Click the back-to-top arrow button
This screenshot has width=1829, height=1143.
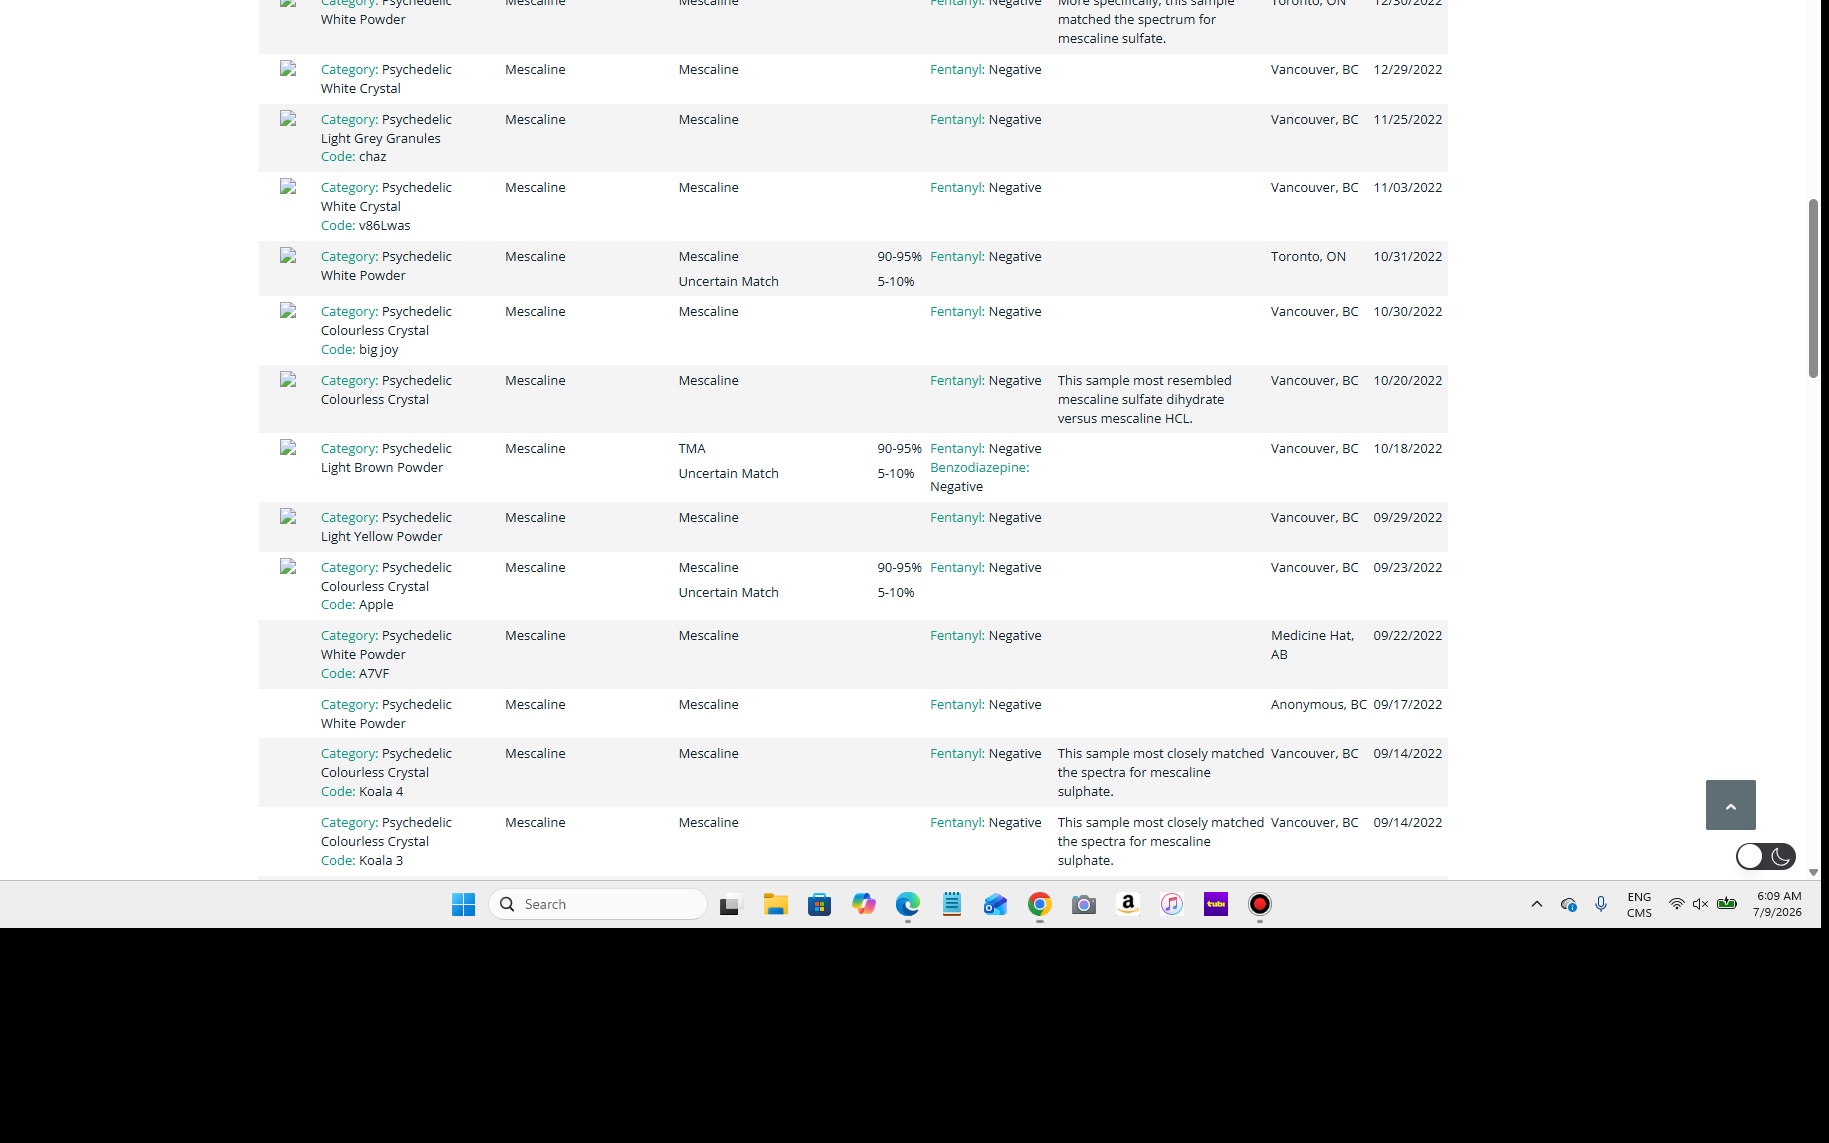[1731, 805]
